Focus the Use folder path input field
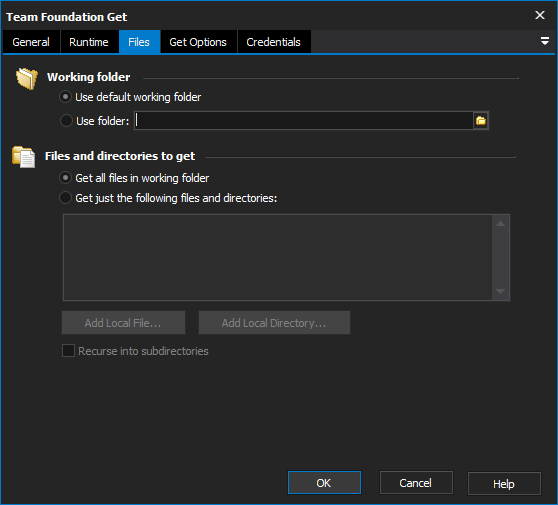This screenshot has width=558, height=505. (x=304, y=121)
